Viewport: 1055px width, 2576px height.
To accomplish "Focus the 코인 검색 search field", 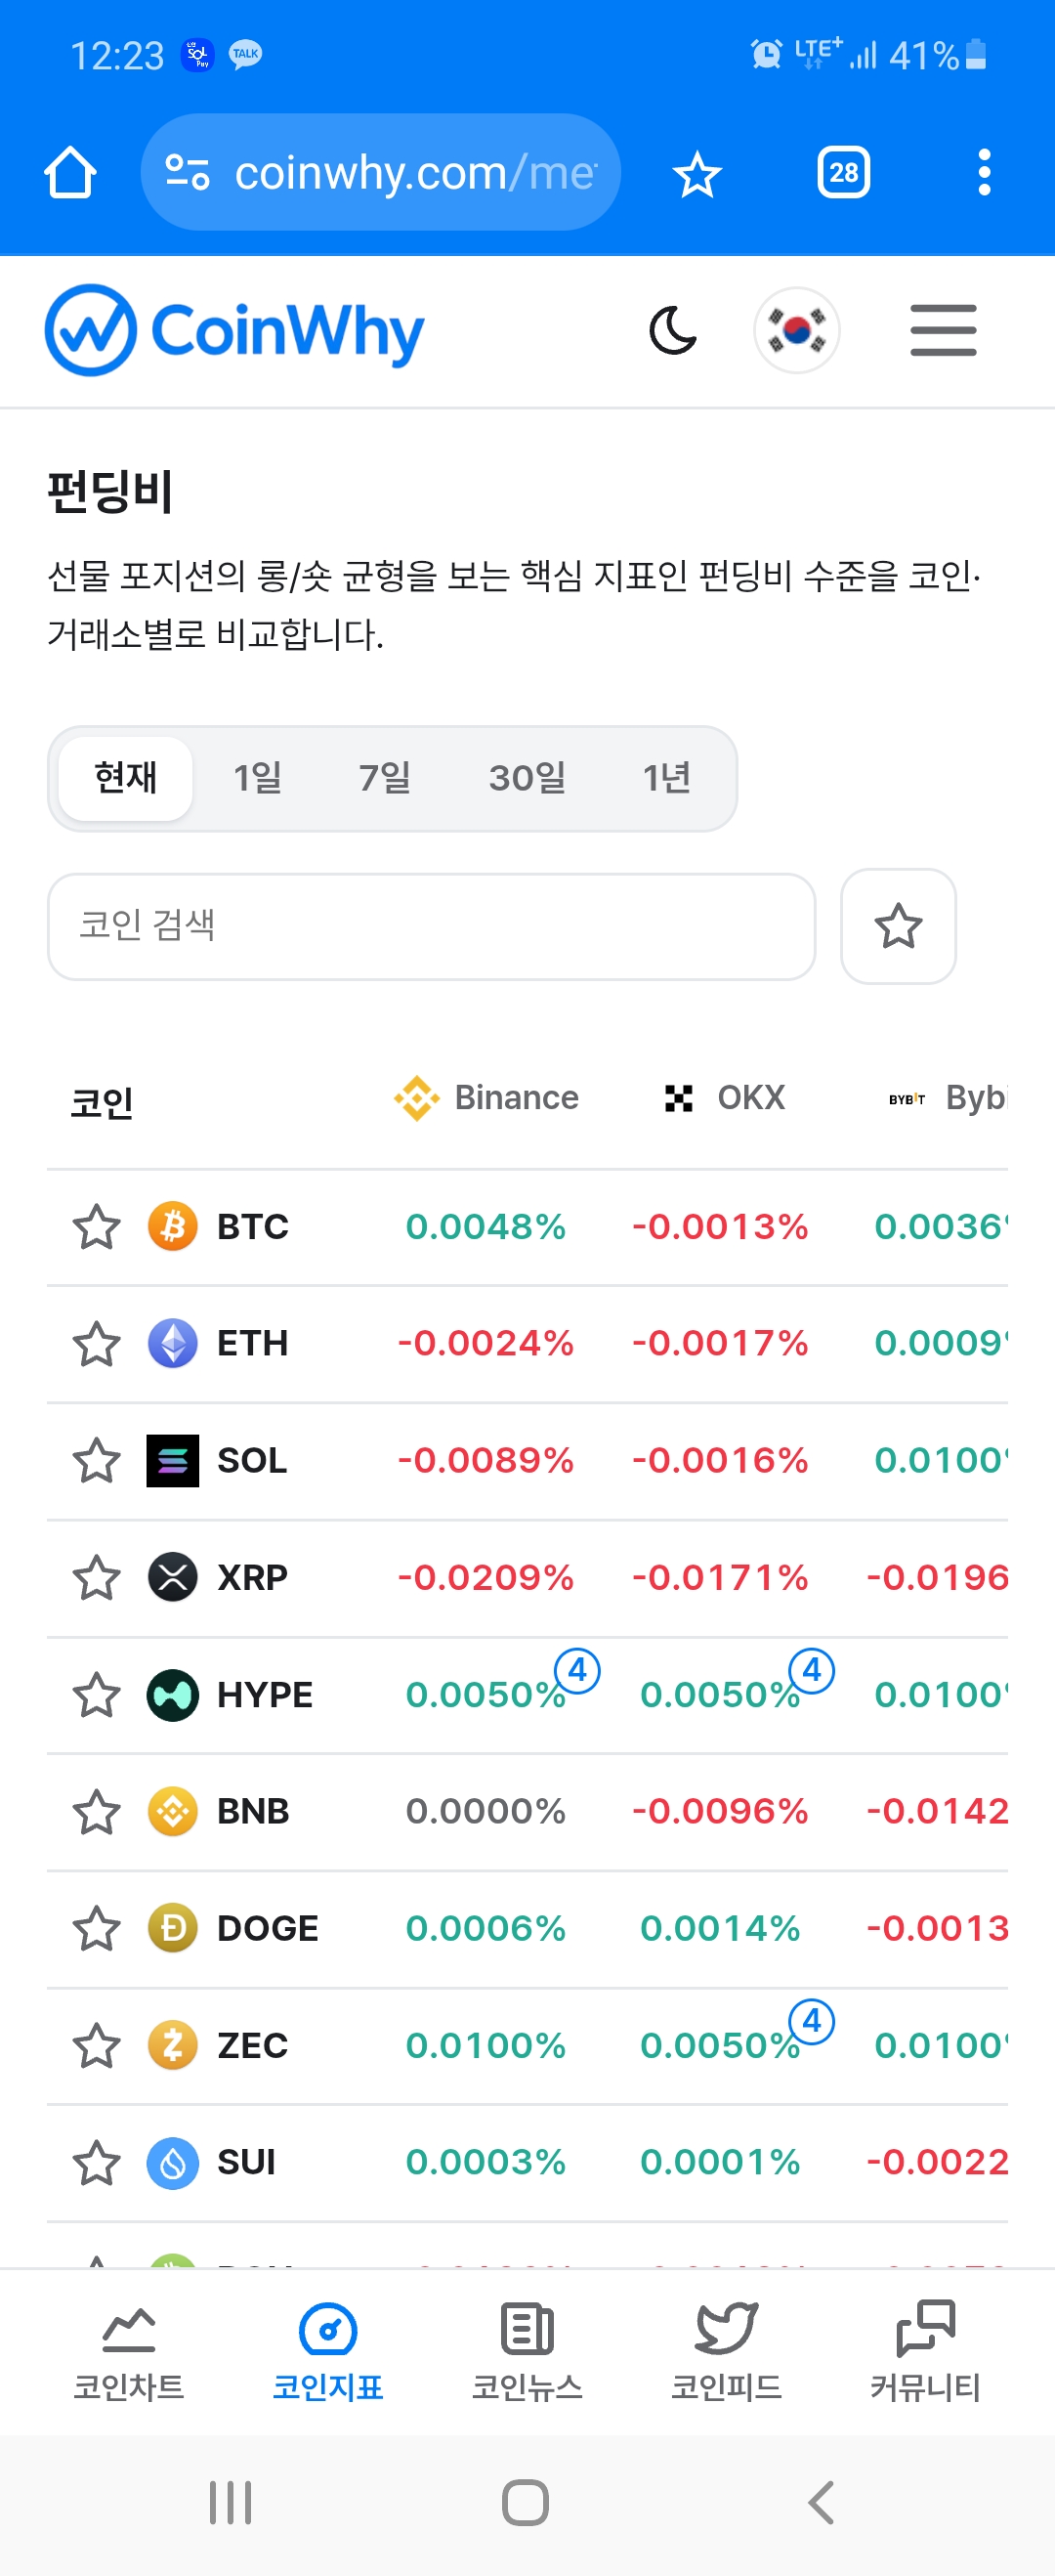I will 431,926.
